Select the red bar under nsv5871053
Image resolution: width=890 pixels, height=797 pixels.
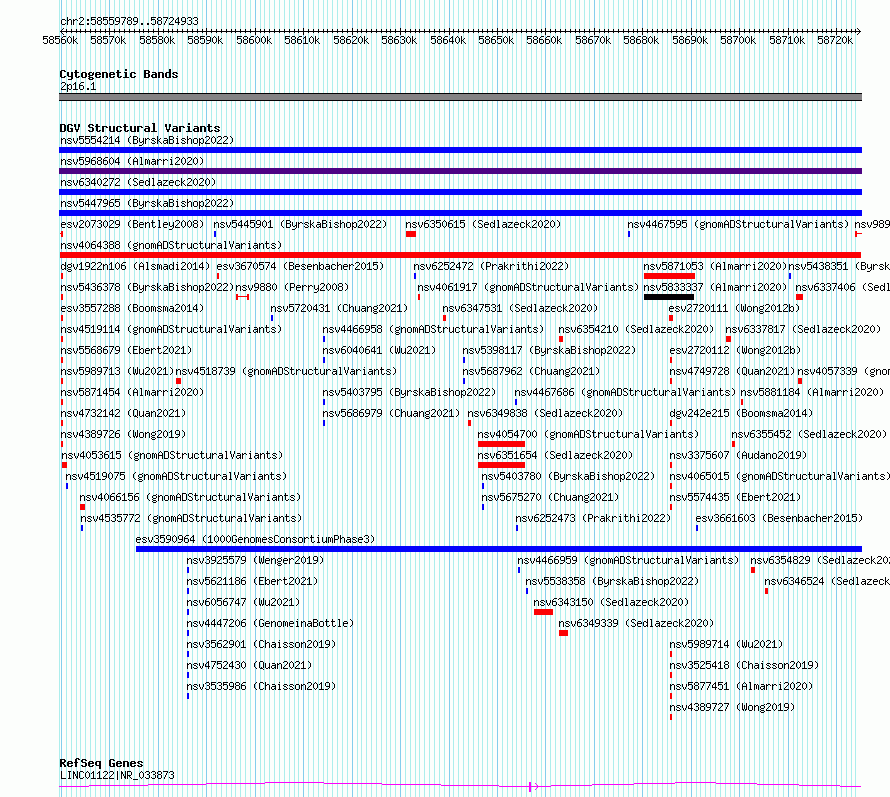click(x=669, y=276)
